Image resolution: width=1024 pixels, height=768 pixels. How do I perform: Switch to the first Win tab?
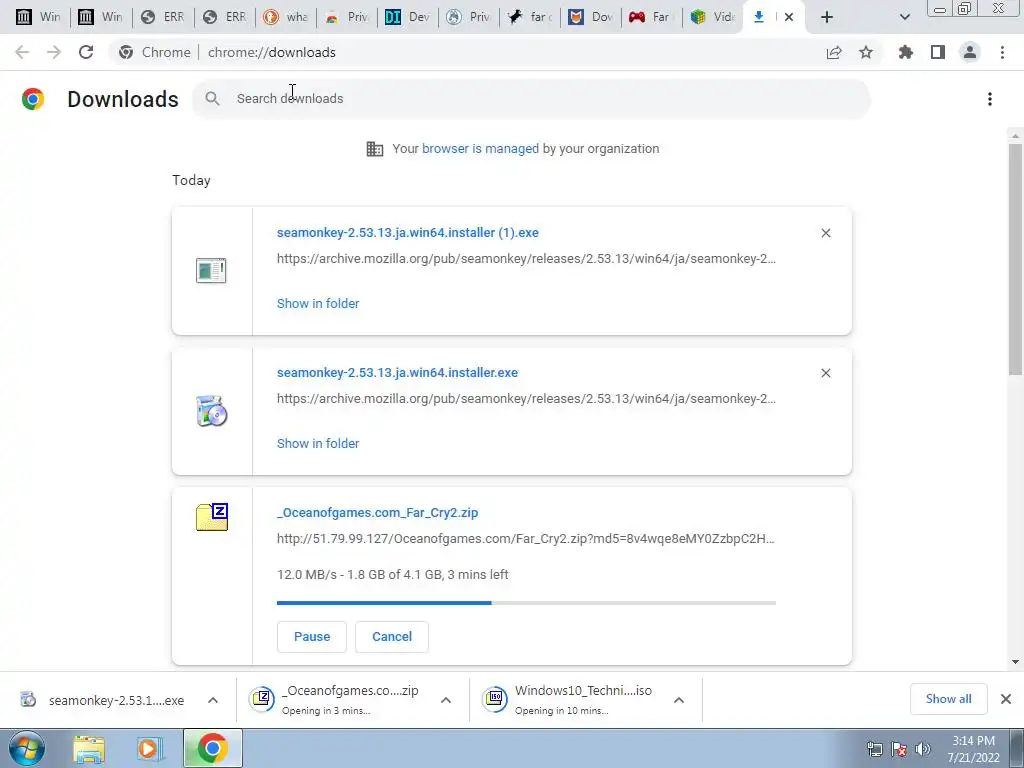coord(38,17)
